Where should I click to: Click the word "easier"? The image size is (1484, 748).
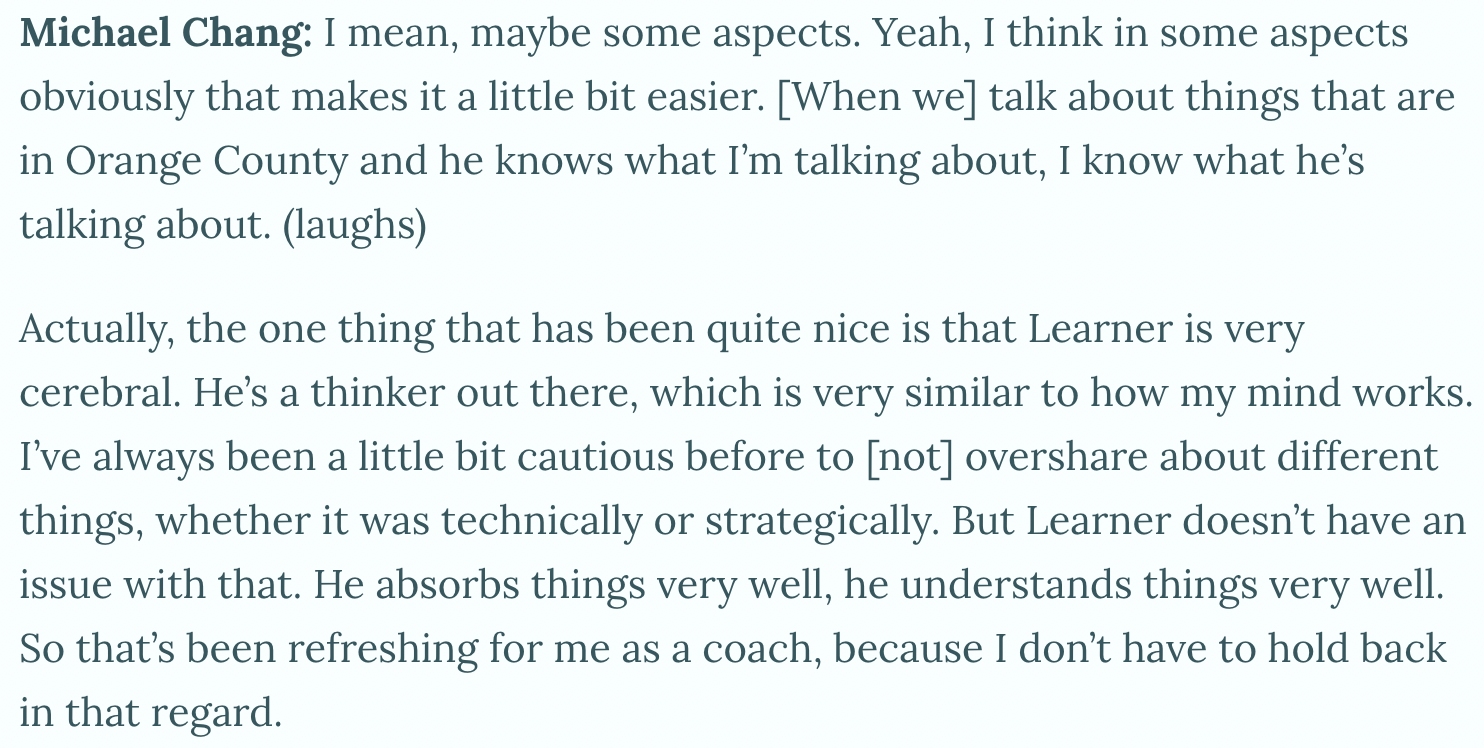697,98
